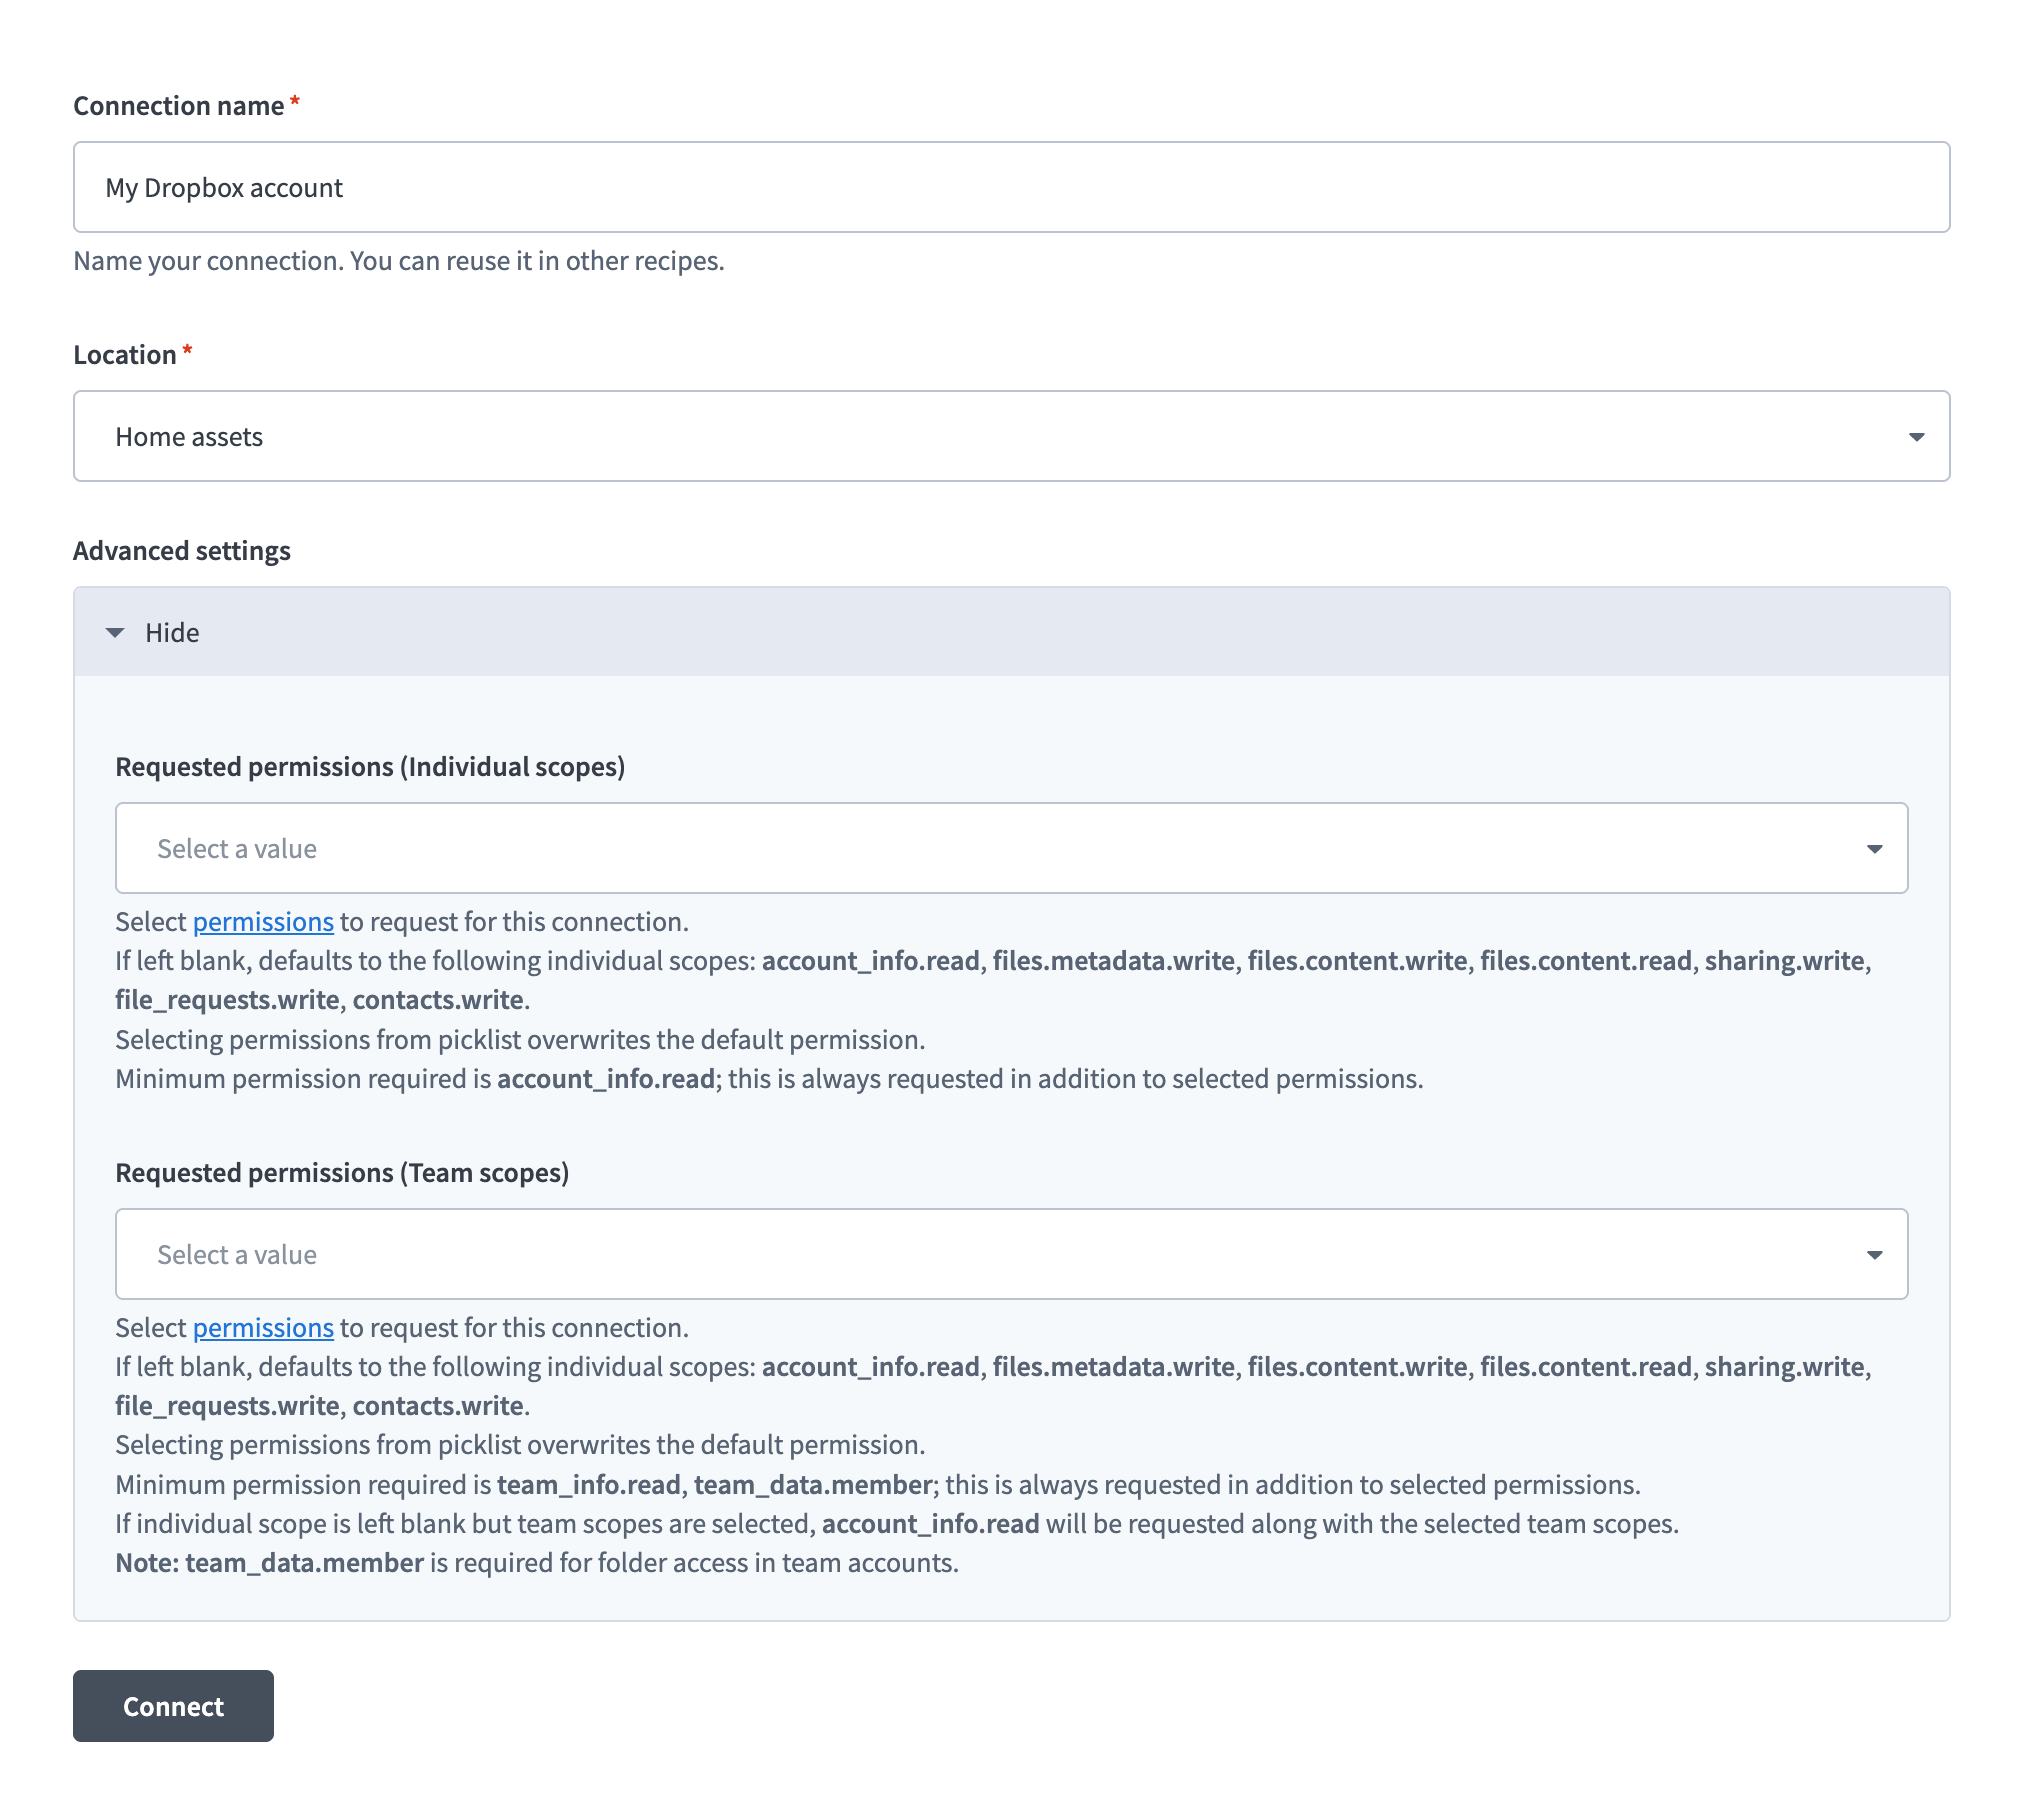The height and width of the screenshot is (1810, 2021).
Task: Click the Requested permissions (Team scopes) heading
Action: click(x=341, y=1172)
